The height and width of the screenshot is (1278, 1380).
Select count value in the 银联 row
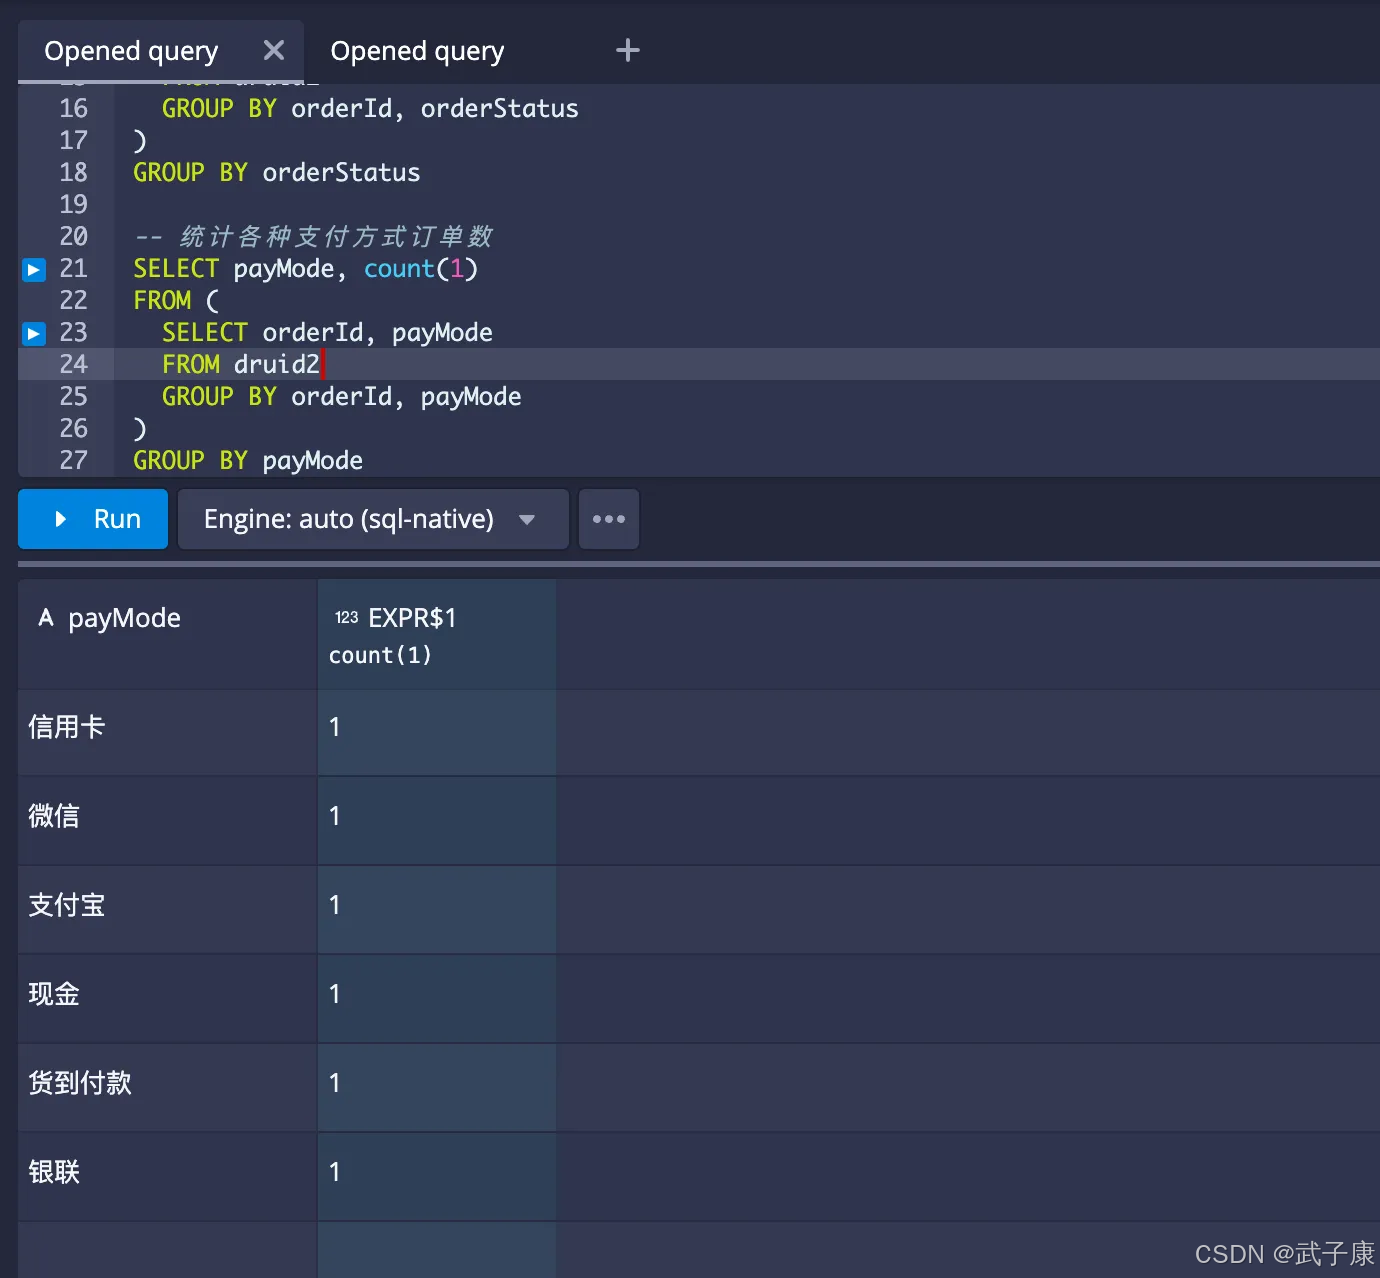tap(437, 1177)
